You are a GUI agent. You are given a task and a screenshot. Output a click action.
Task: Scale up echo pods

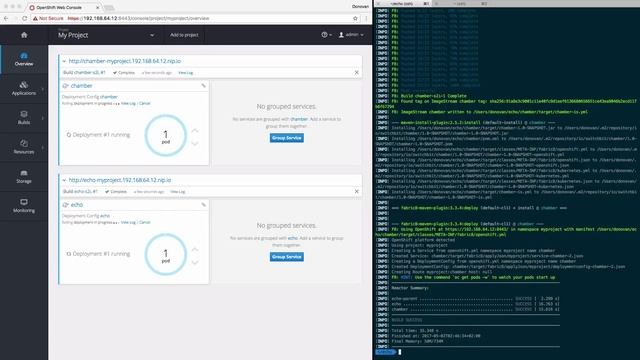(x=195, y=249)
